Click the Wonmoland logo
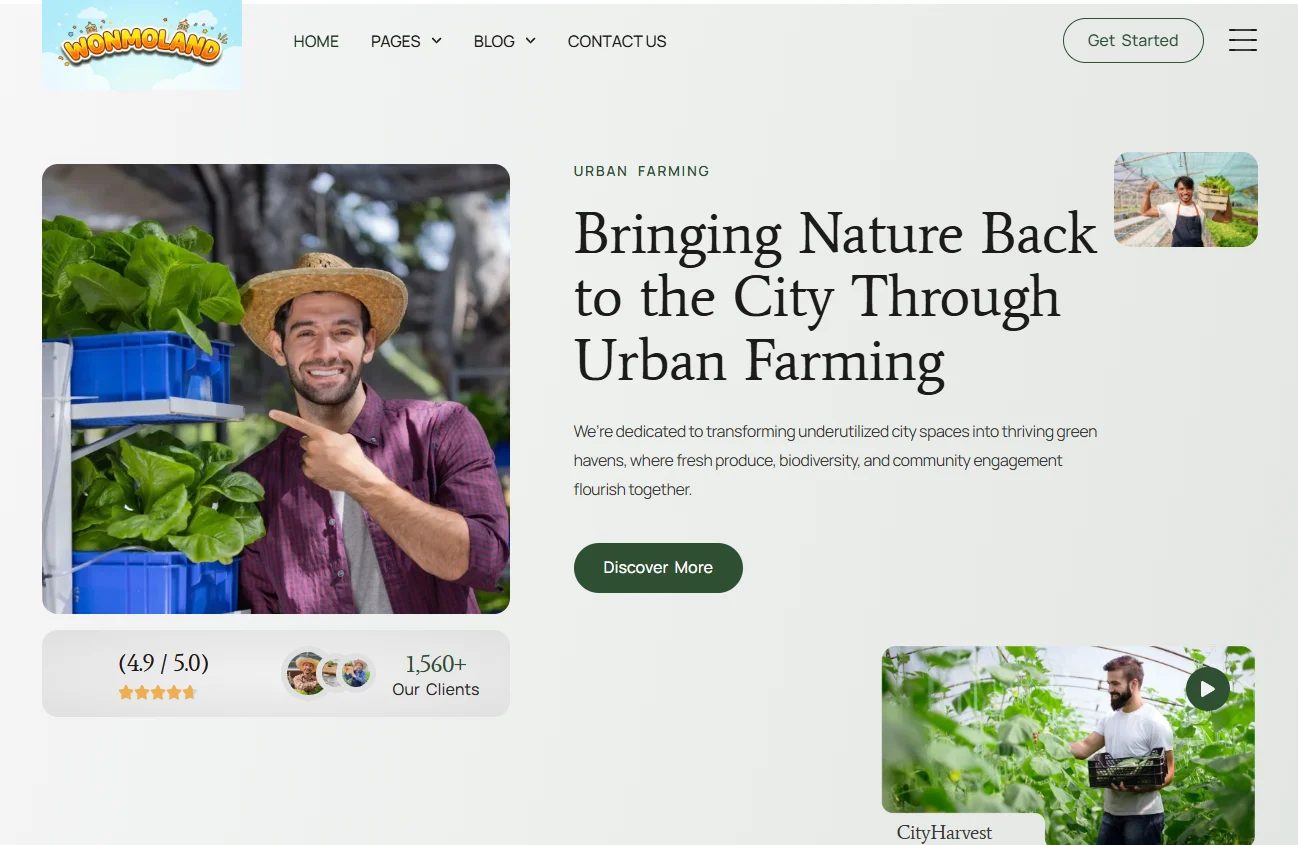 coord(142,45)
